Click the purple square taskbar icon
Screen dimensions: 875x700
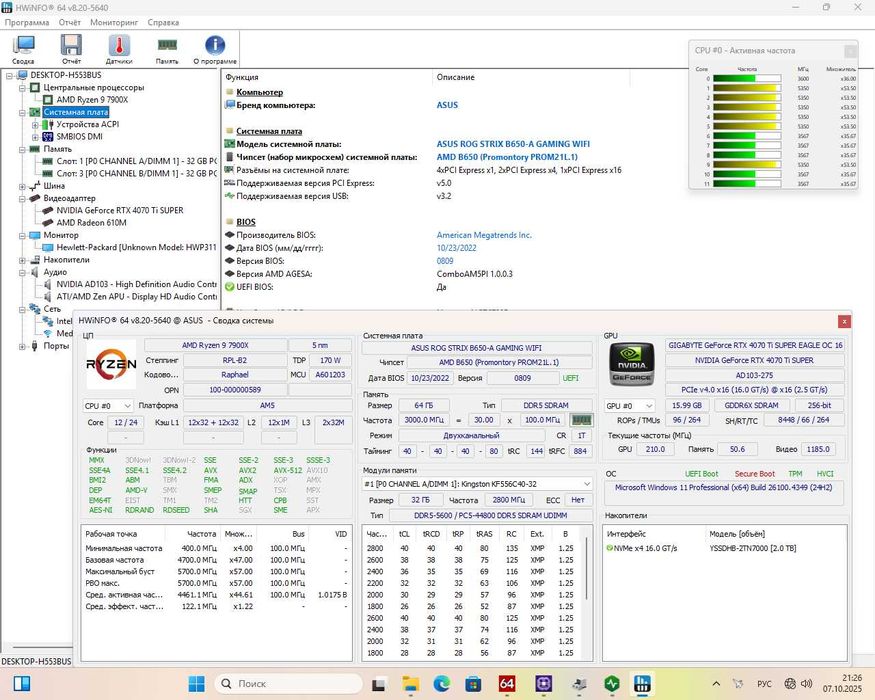click(544, 683)
